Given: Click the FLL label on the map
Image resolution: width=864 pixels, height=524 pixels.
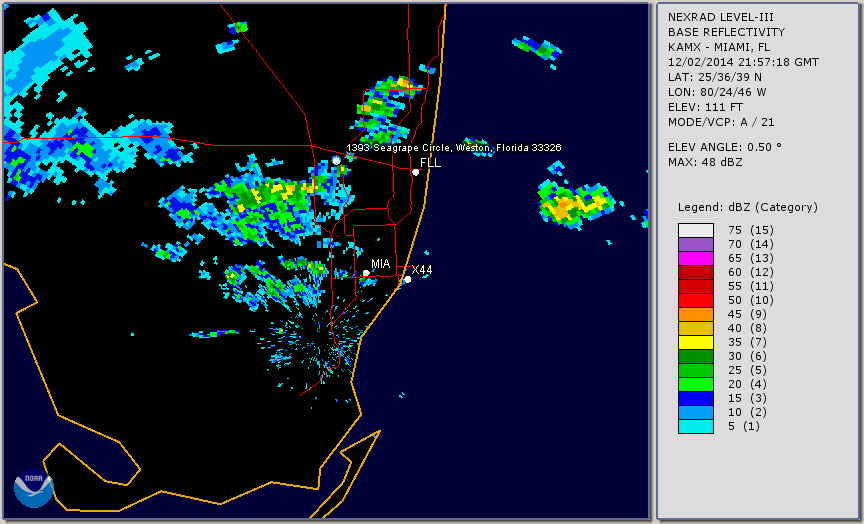Looking at the screenshot, I should (x=430, y=163).
